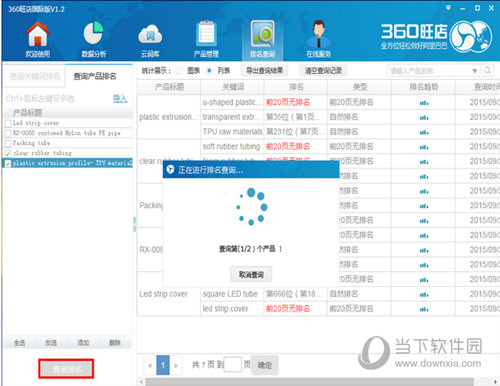500x386 pixels.
Task: Click the horizontal scrollbar under the table
Action: click(x=309, y=382)
